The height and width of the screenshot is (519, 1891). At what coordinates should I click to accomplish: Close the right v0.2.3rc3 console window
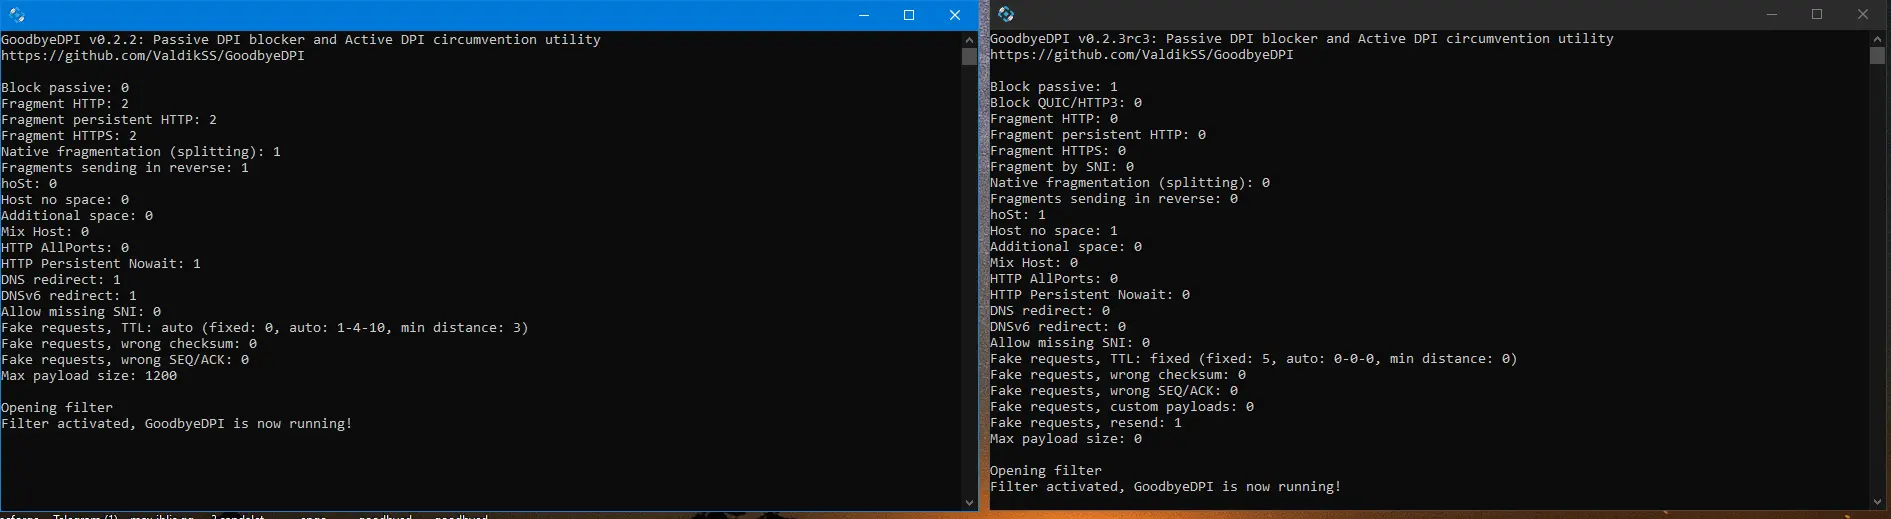1863,14
